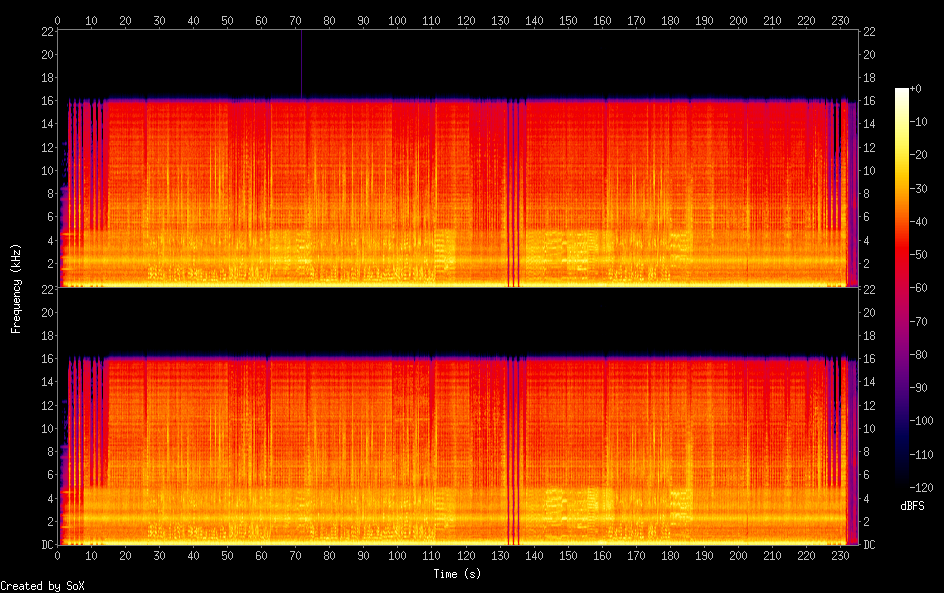This screenshot has height=593, width=944.
Task: Click the "Created by SoX" credit text
Action: [x=42, y=586]
